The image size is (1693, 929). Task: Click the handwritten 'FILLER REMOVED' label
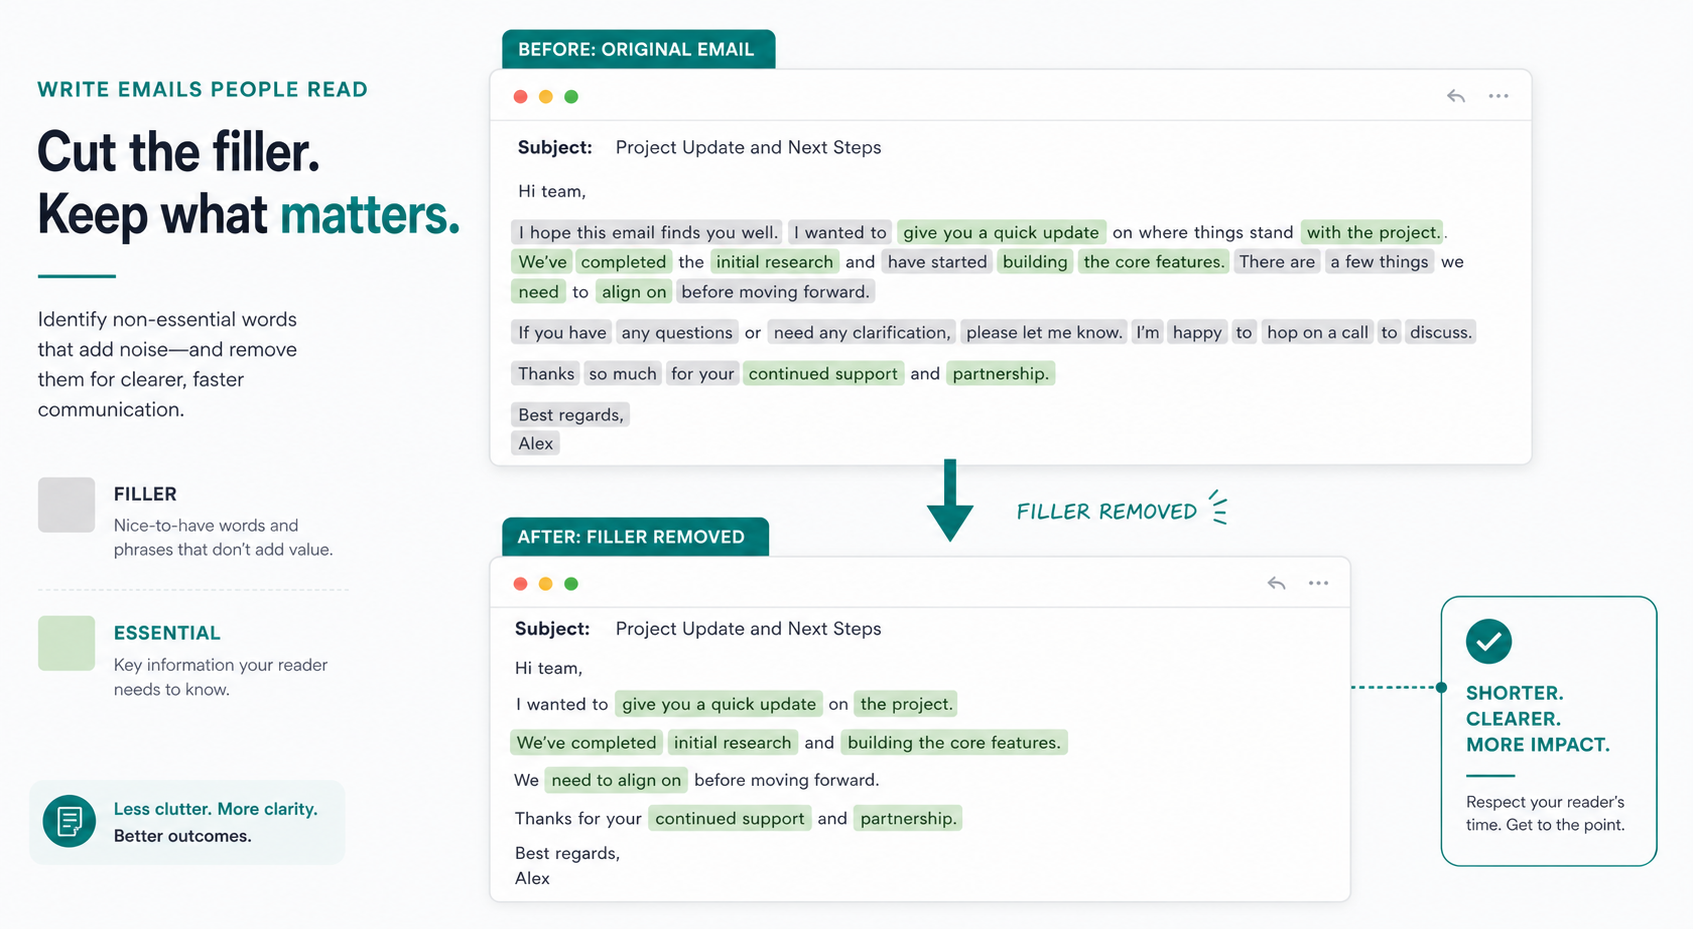(x=1107, y=512)
